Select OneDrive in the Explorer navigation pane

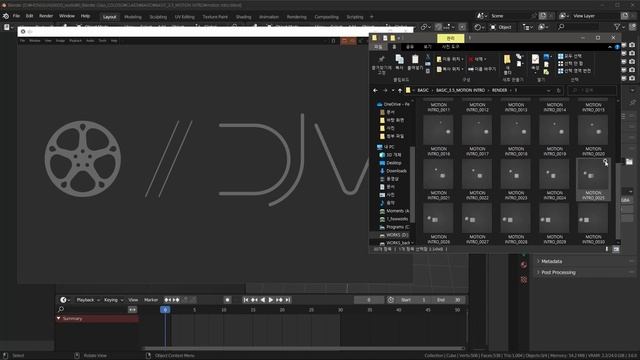click(393, 104)
